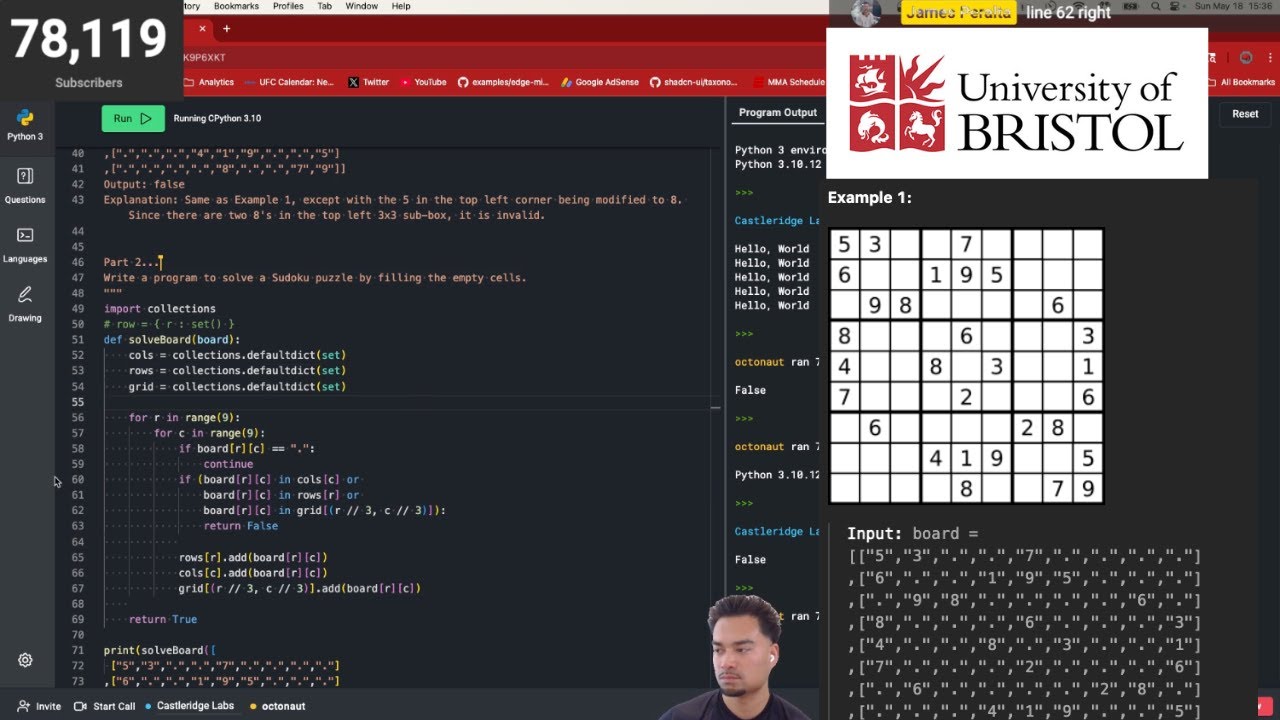Click 'def solveBoard(board):' on line 51
Viewport: 1280px width, 720px height.
(x=172, y=340)
